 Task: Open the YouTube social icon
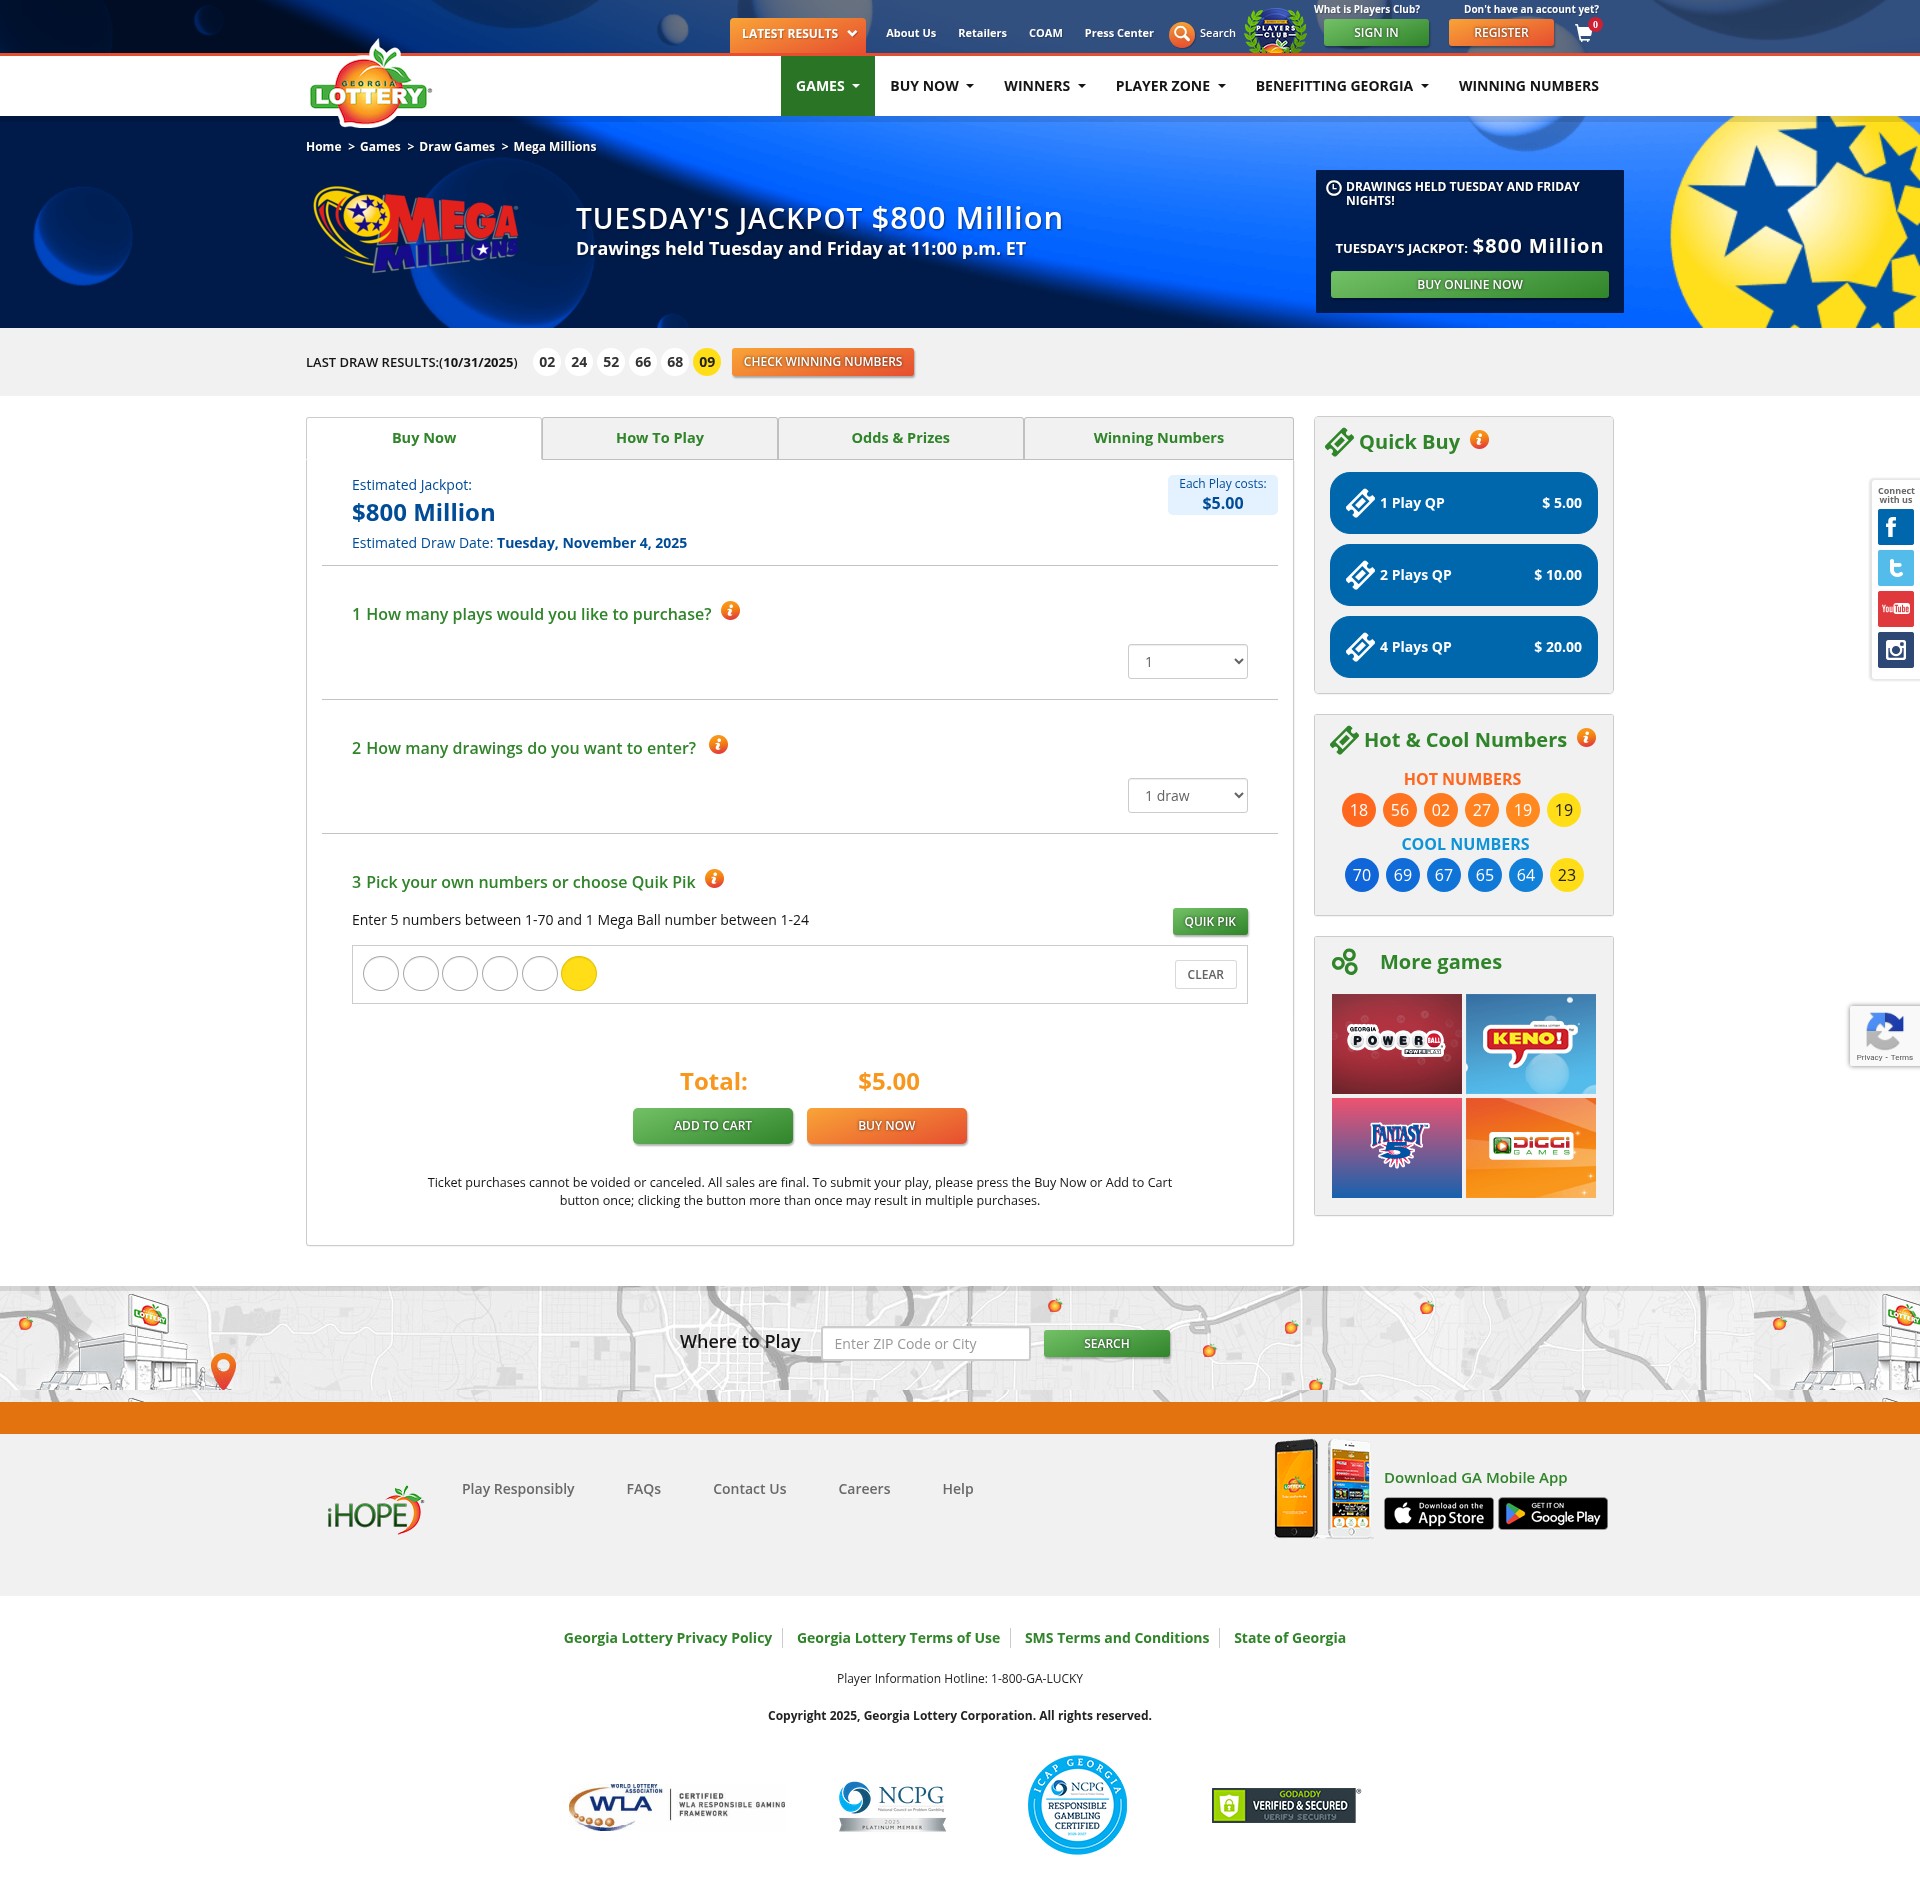pyautogui.click(x=1895, y=609)
